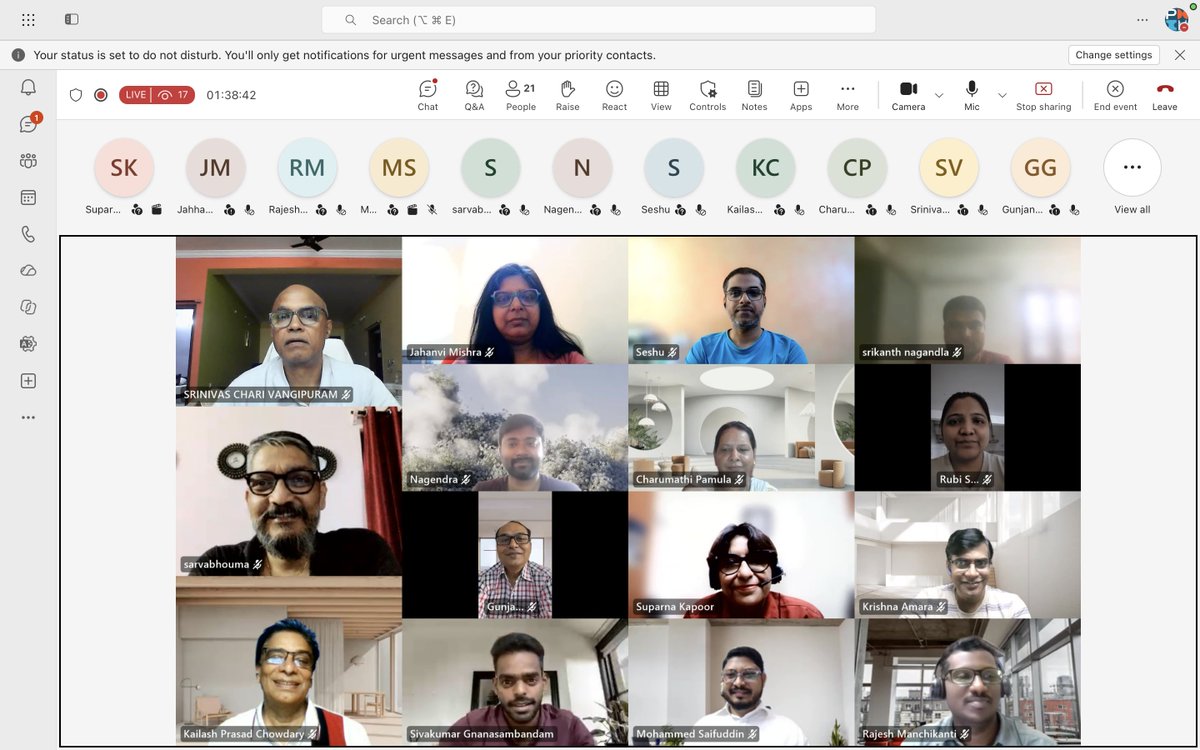1200x750 pixels.
Task: Select the KC Kailash participant avatar
Action: tap(766, 168)
